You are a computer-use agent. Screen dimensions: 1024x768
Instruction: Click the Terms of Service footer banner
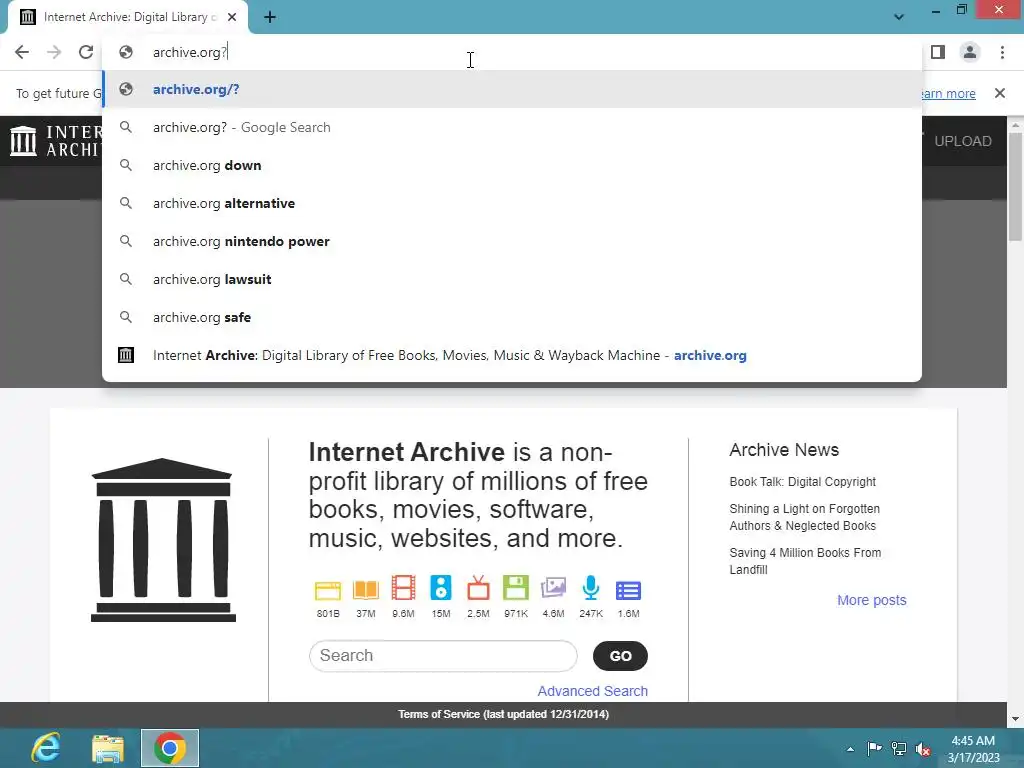coord(504,714)
